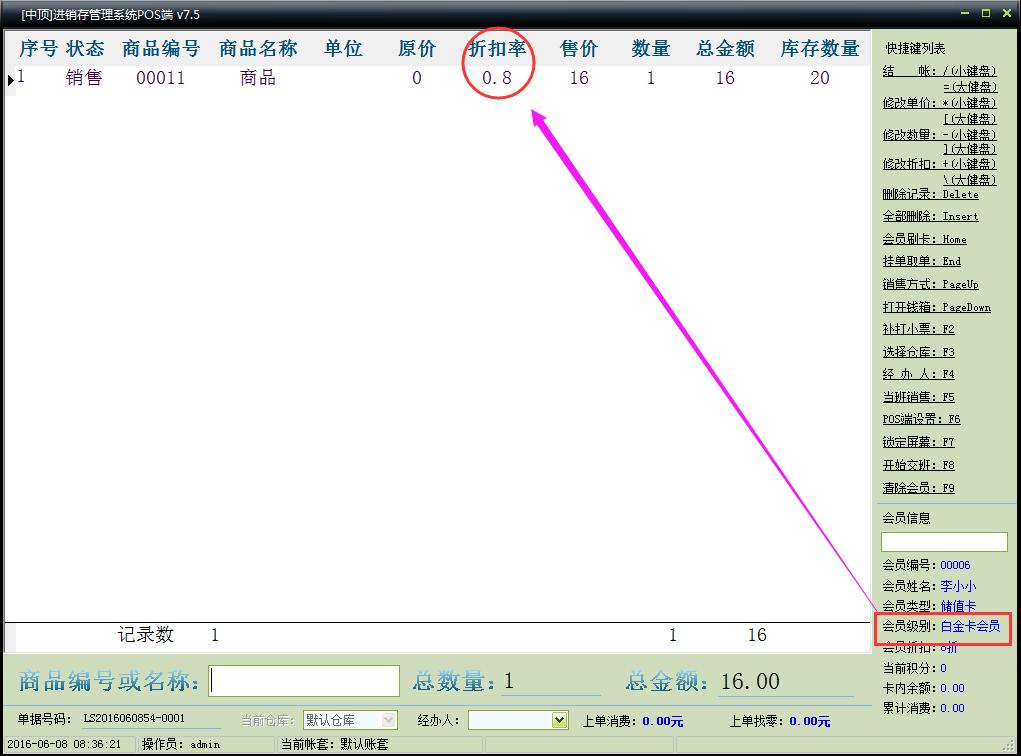Open the 经办人 dropdown

[559, 720]
